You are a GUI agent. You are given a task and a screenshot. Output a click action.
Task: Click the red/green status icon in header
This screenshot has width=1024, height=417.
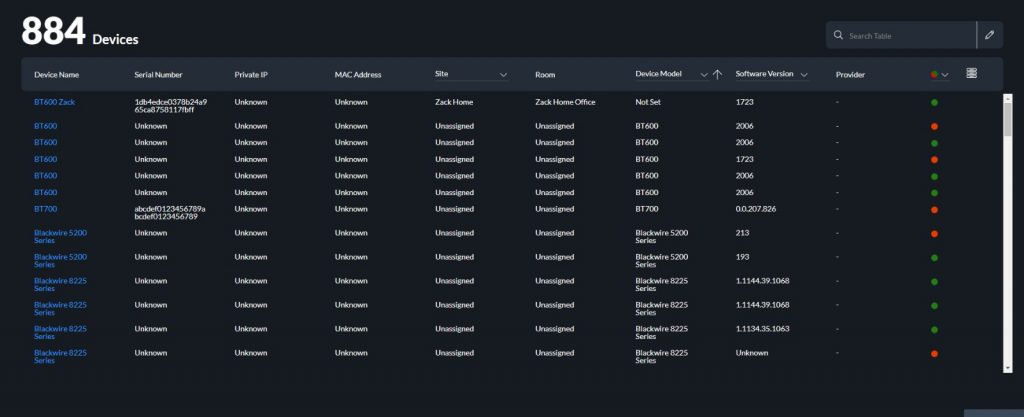click(x=933, y=74)
